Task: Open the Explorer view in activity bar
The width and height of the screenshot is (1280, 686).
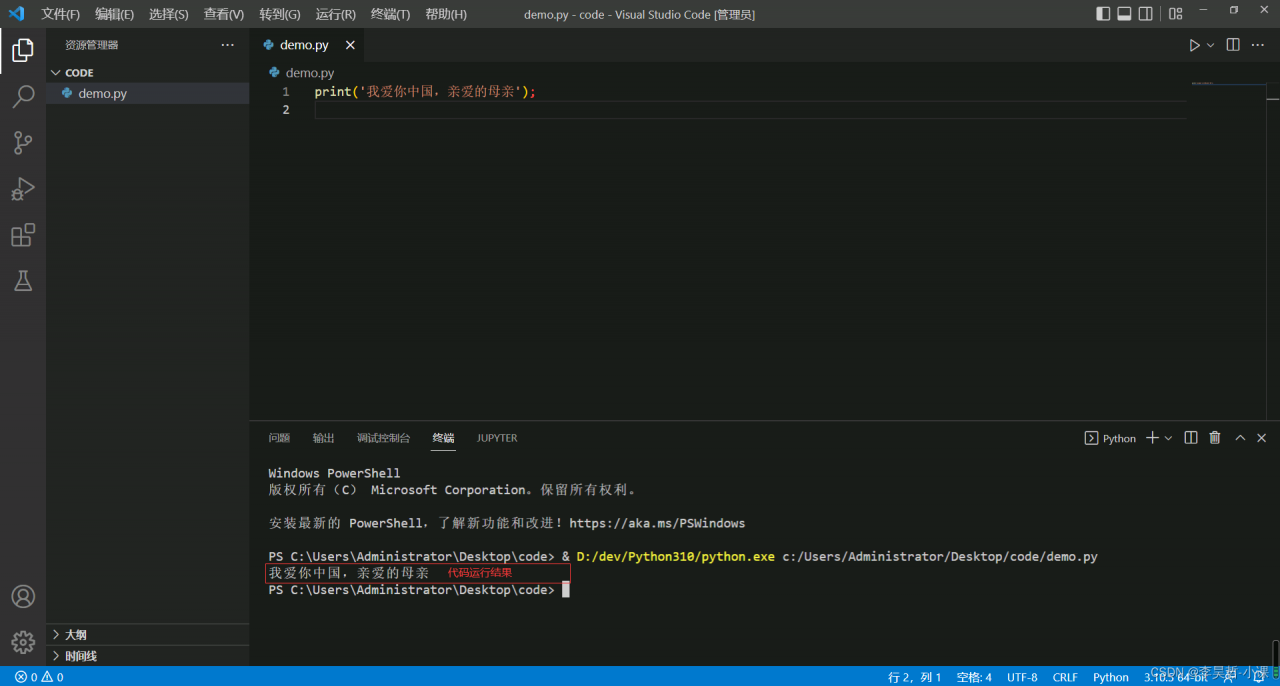Action: (x=23, y=50)
